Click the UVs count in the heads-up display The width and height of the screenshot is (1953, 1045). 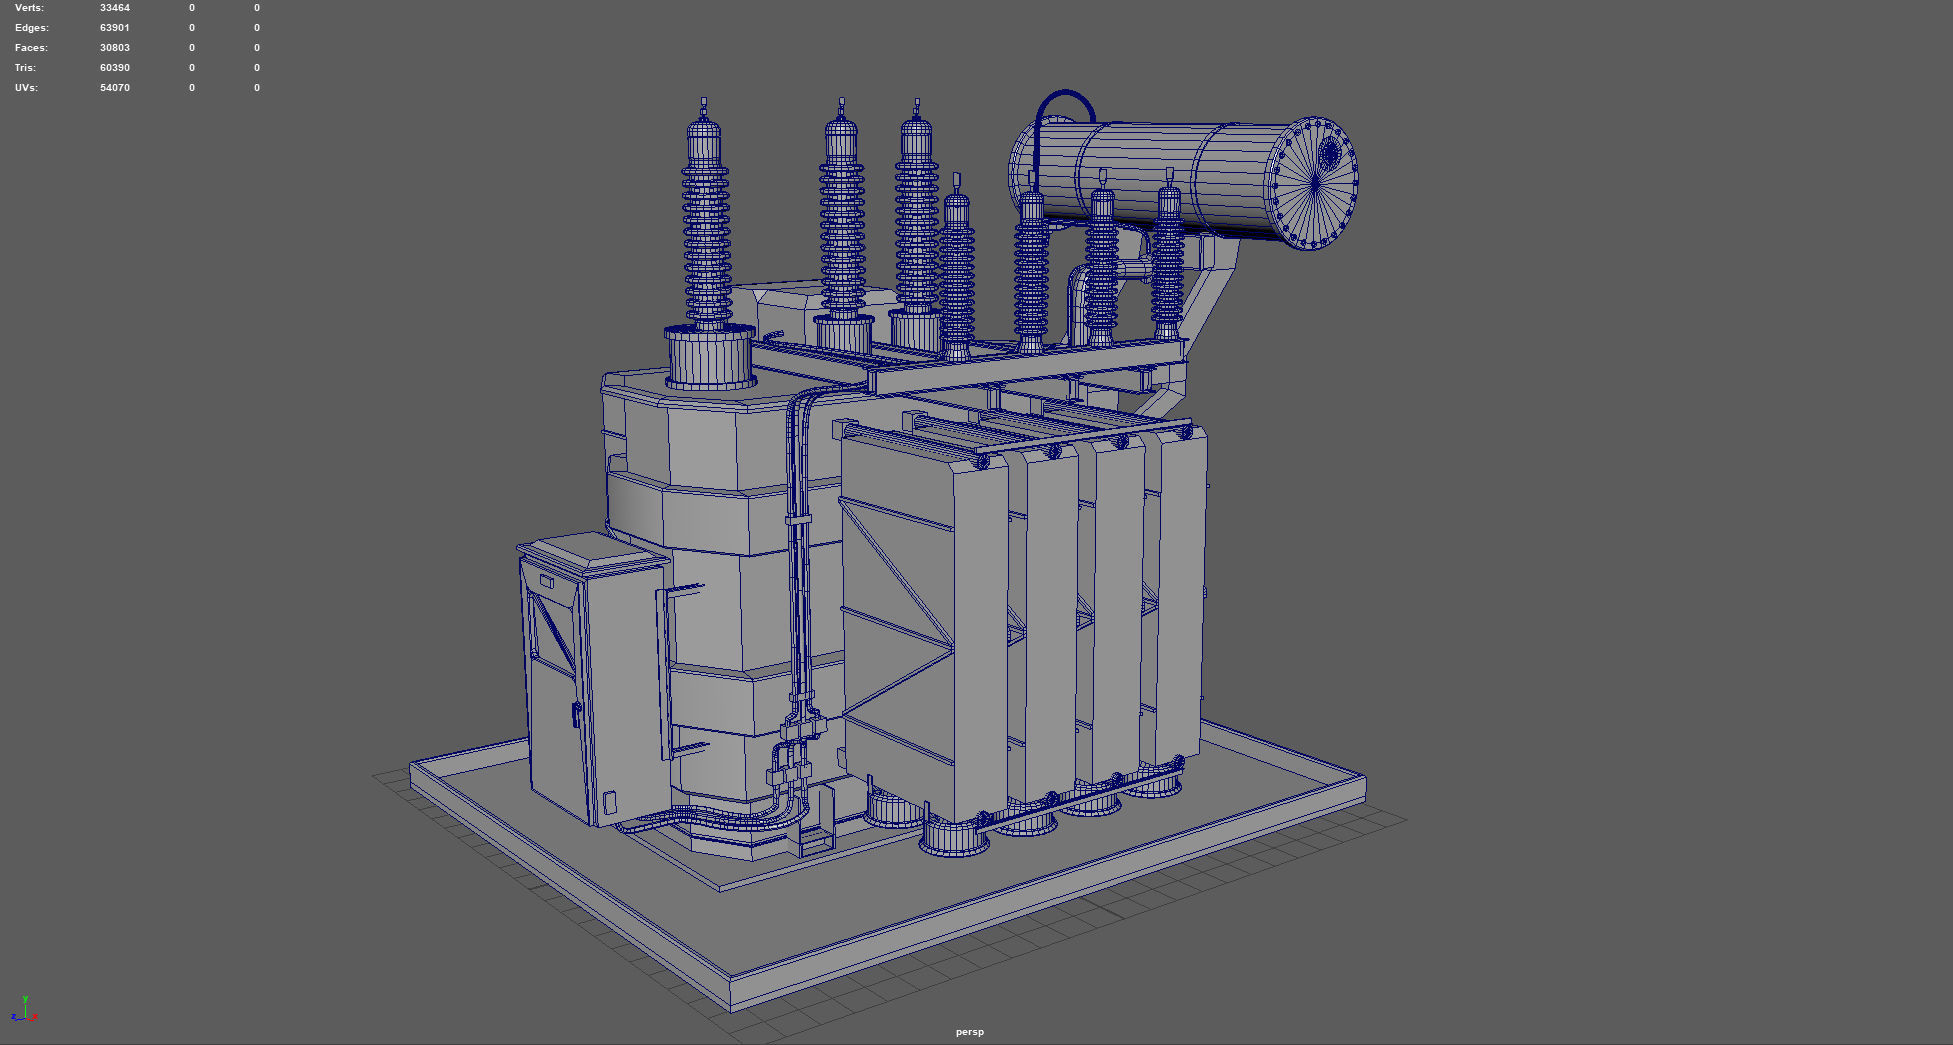[x=114, y=87]
